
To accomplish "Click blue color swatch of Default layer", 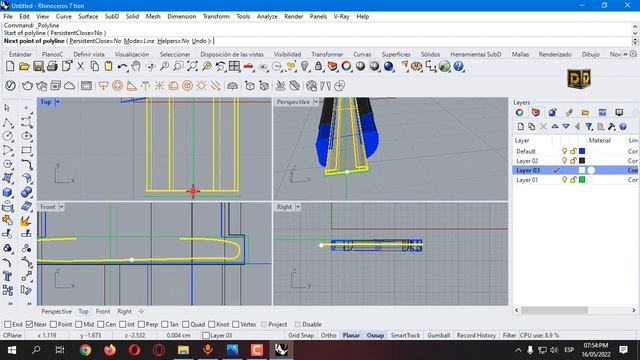I will pyautogui.click(x=582, y=151).
